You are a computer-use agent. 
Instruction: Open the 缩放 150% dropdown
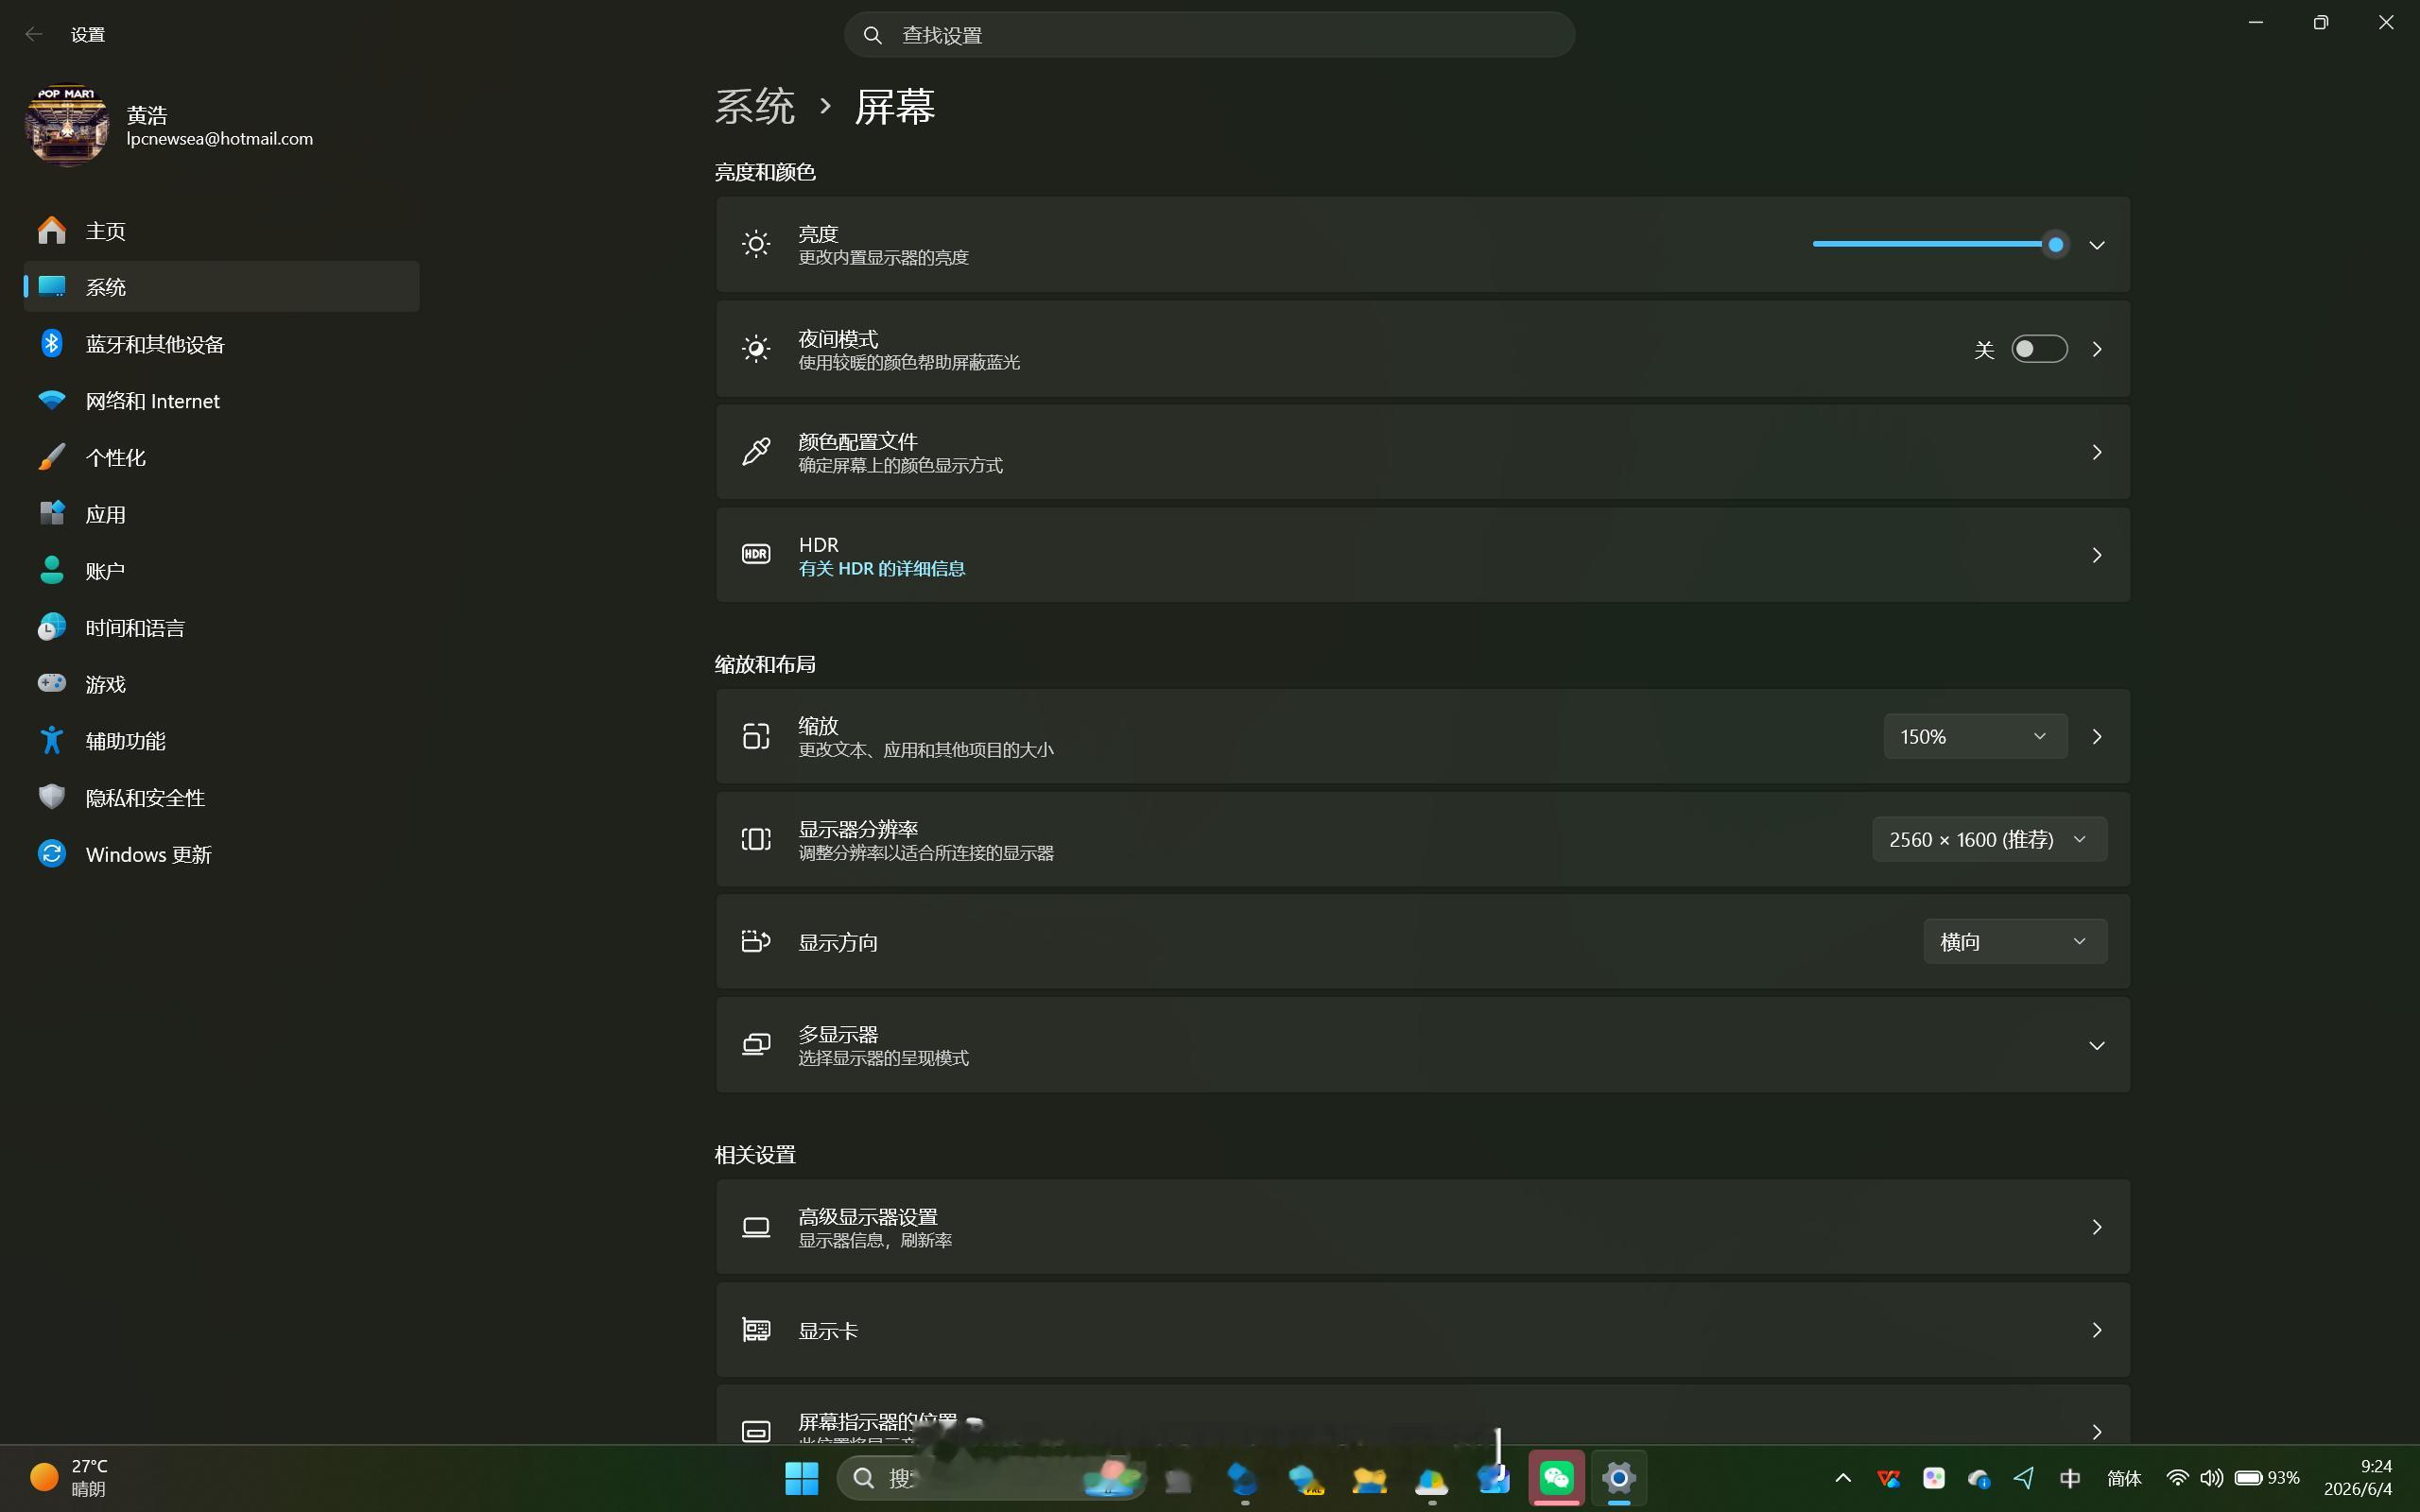tap(1975, 736)
